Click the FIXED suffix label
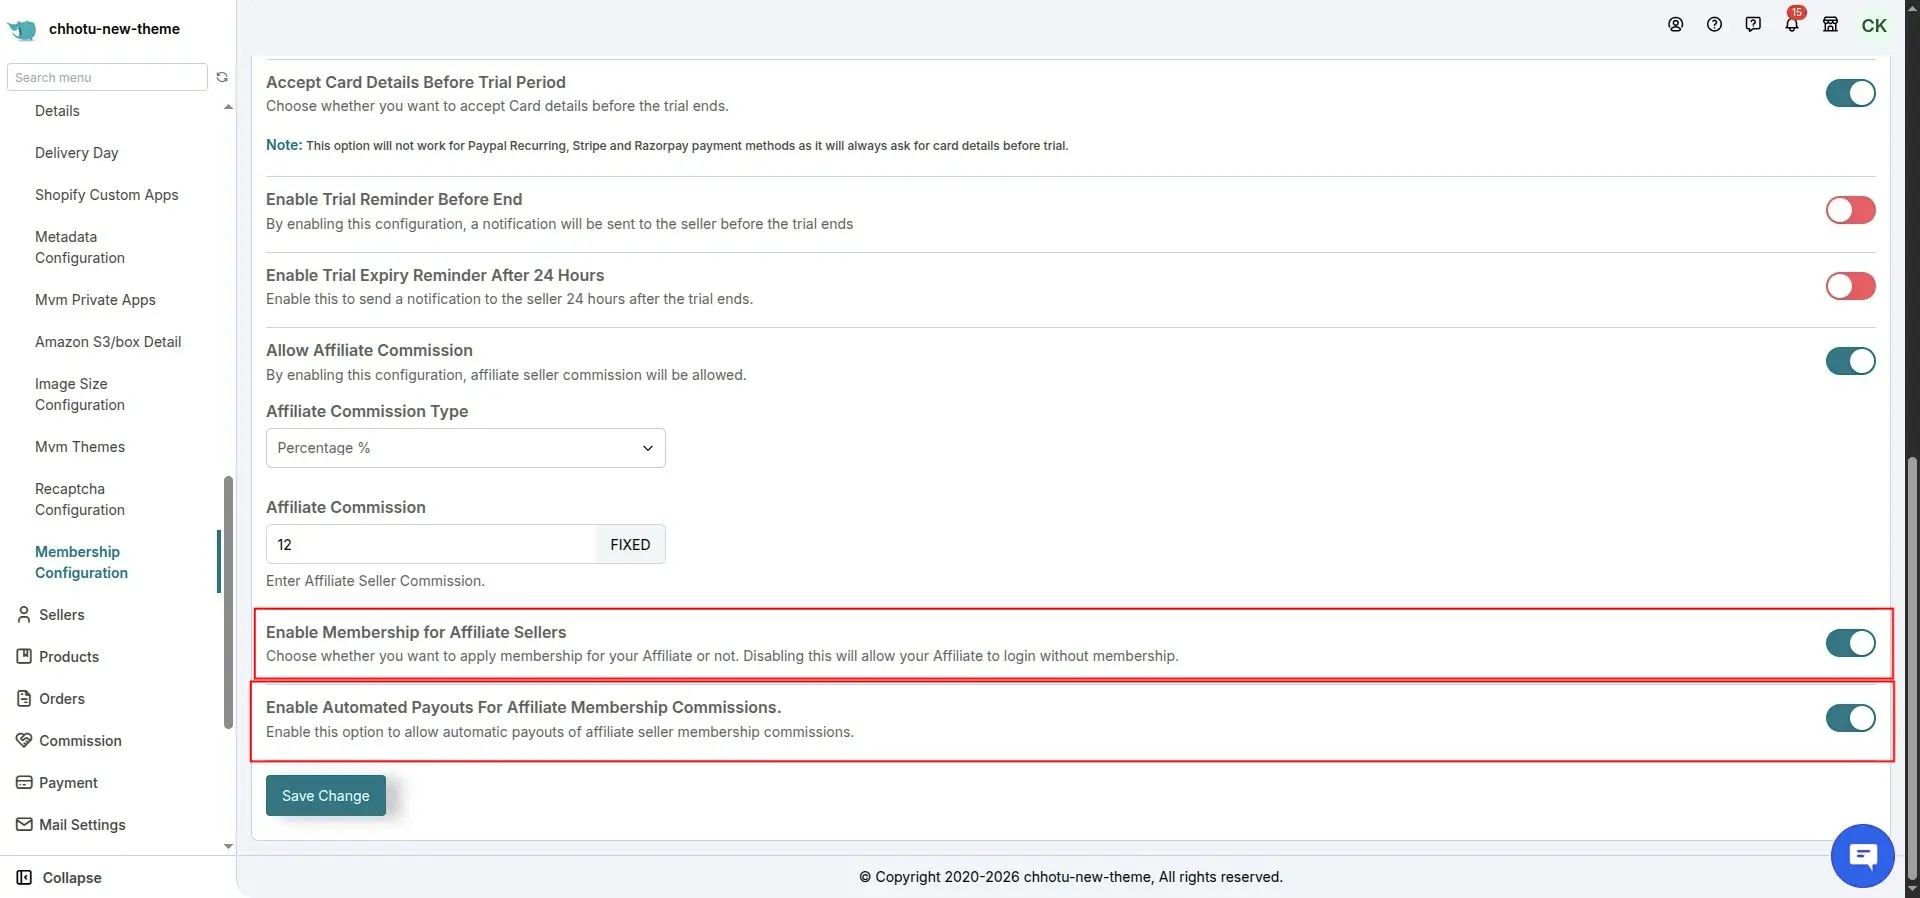The height and width of the screenshot is (898, 1920). (x=630, y=544)
